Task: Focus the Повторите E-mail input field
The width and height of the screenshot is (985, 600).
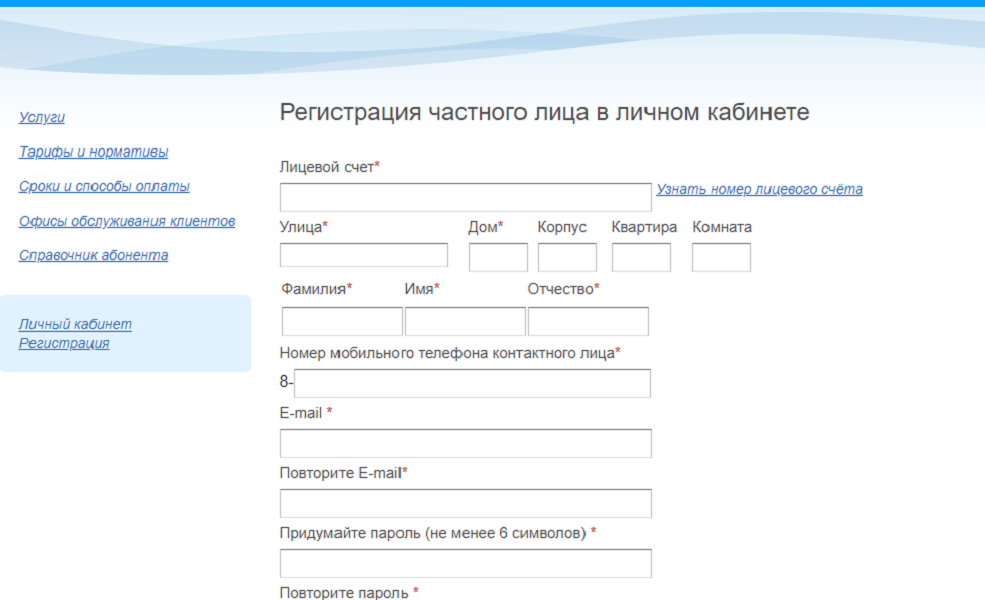Action: coord(465,503)
